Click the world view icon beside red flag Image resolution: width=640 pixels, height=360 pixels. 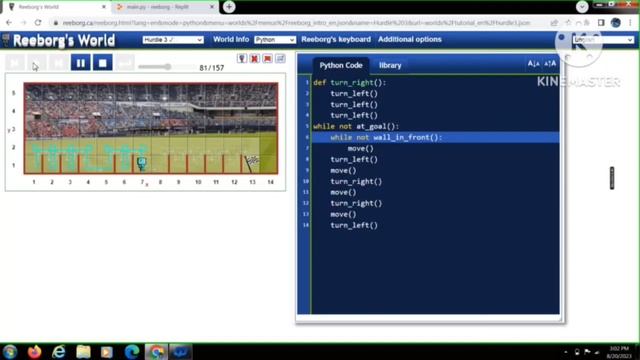280,59
